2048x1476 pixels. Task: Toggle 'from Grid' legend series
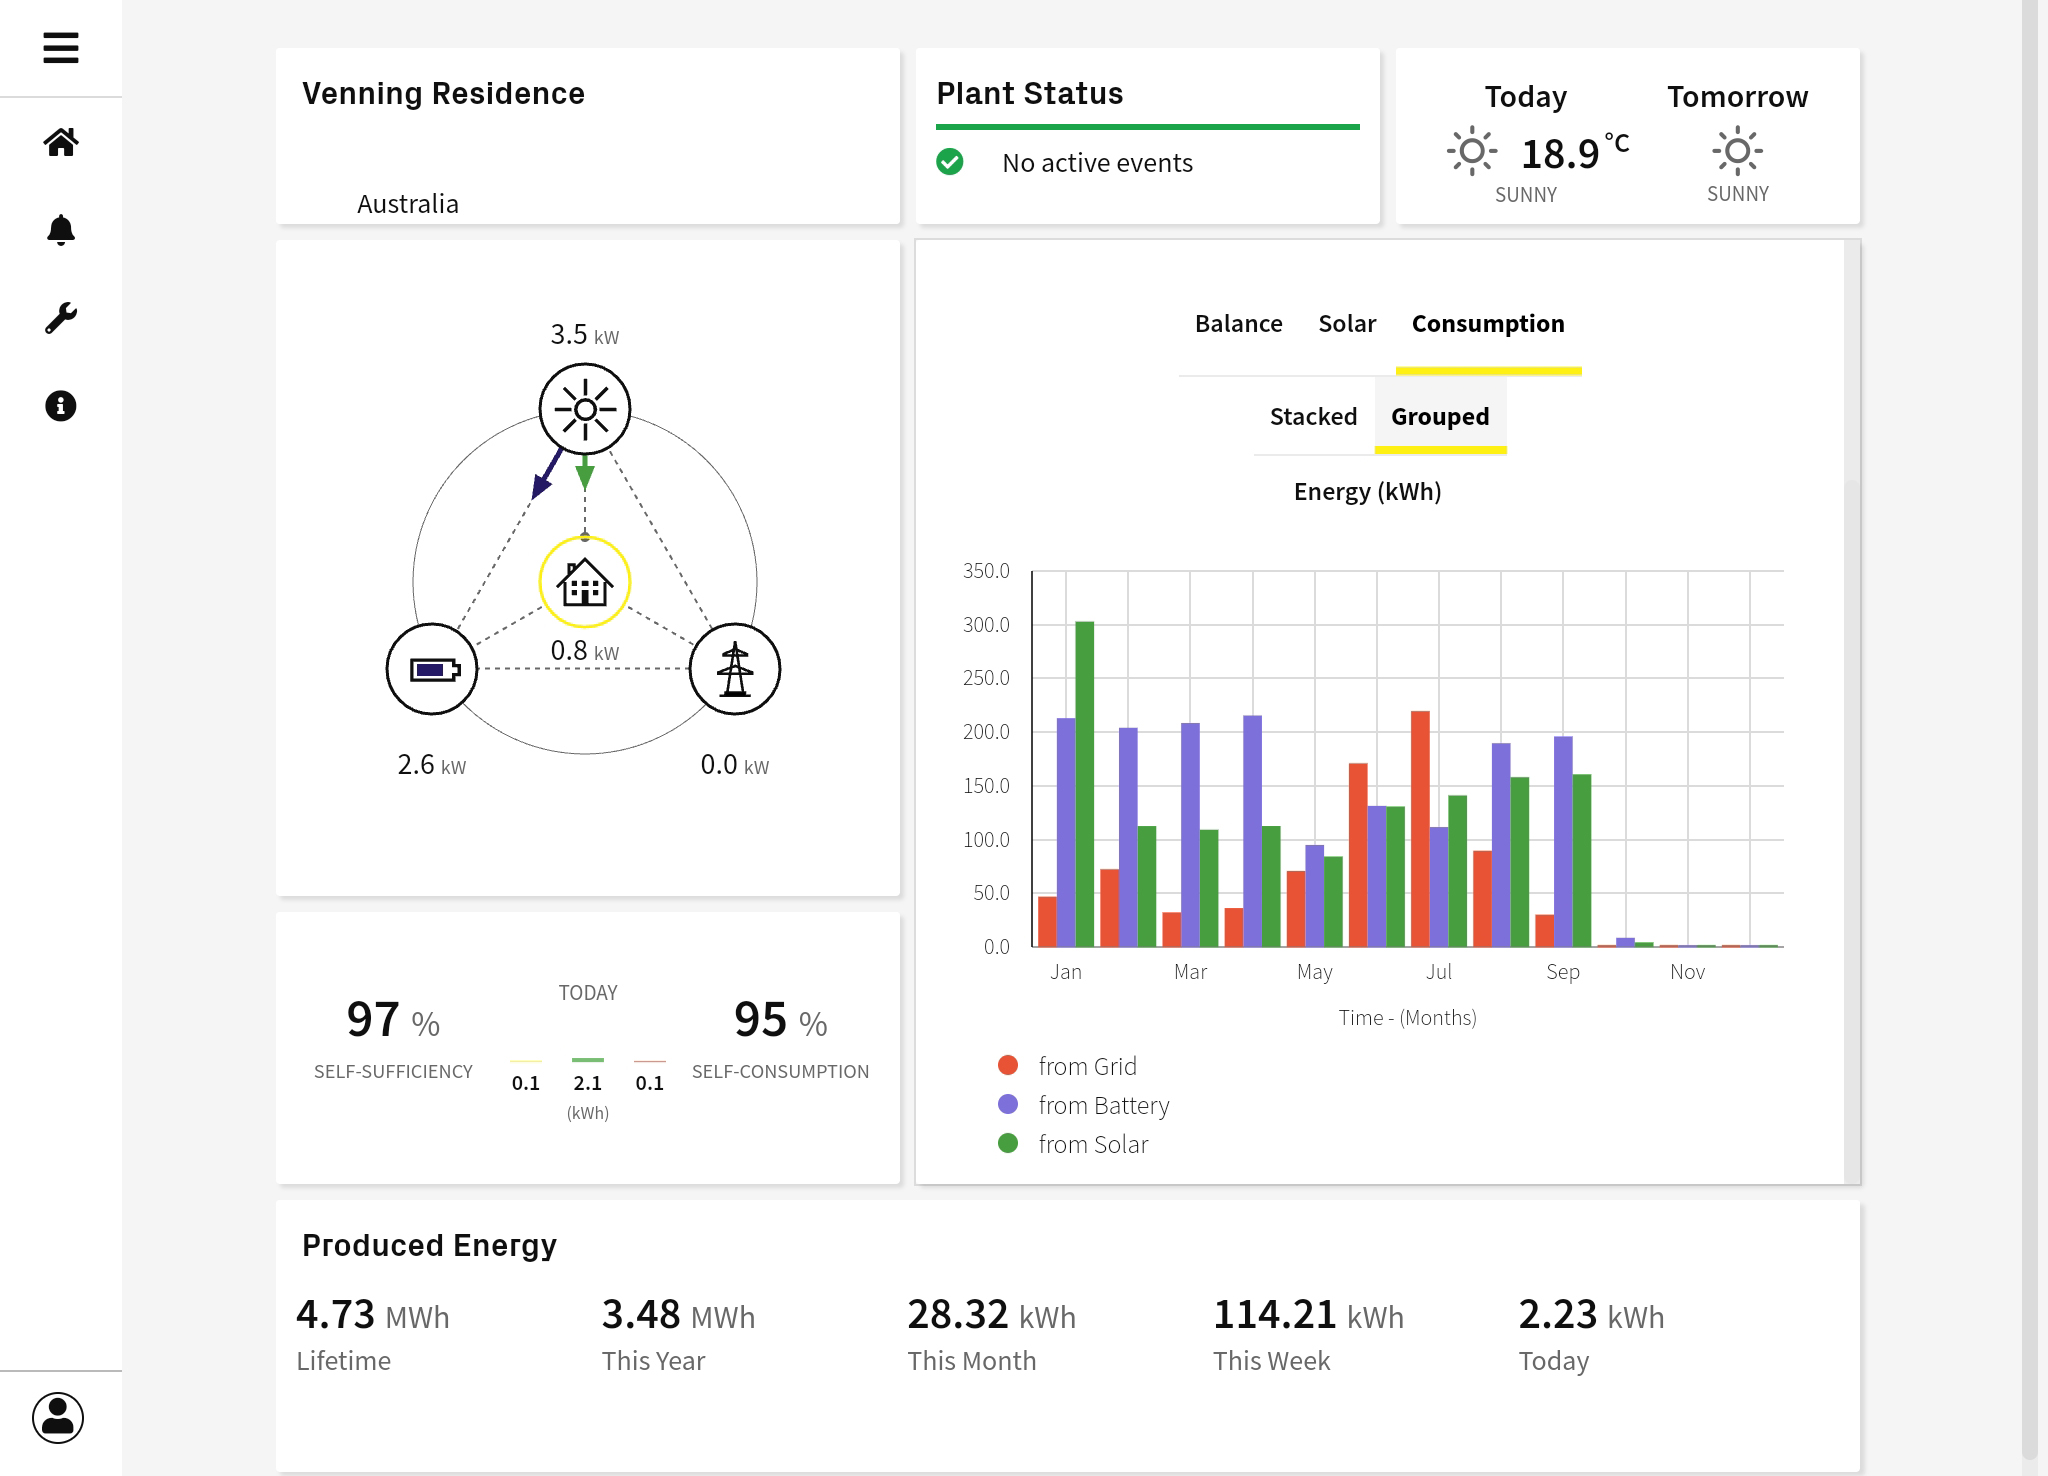(1067, 1066)
